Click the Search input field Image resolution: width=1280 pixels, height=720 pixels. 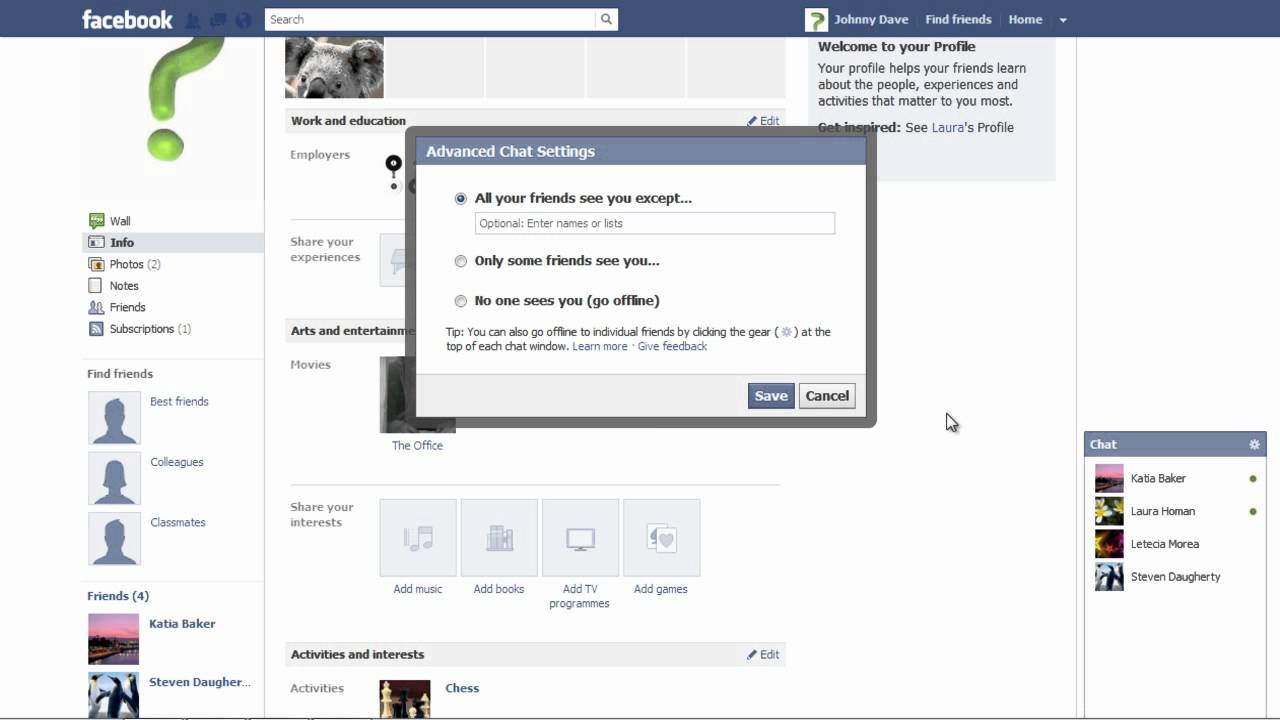pos(430,19)
